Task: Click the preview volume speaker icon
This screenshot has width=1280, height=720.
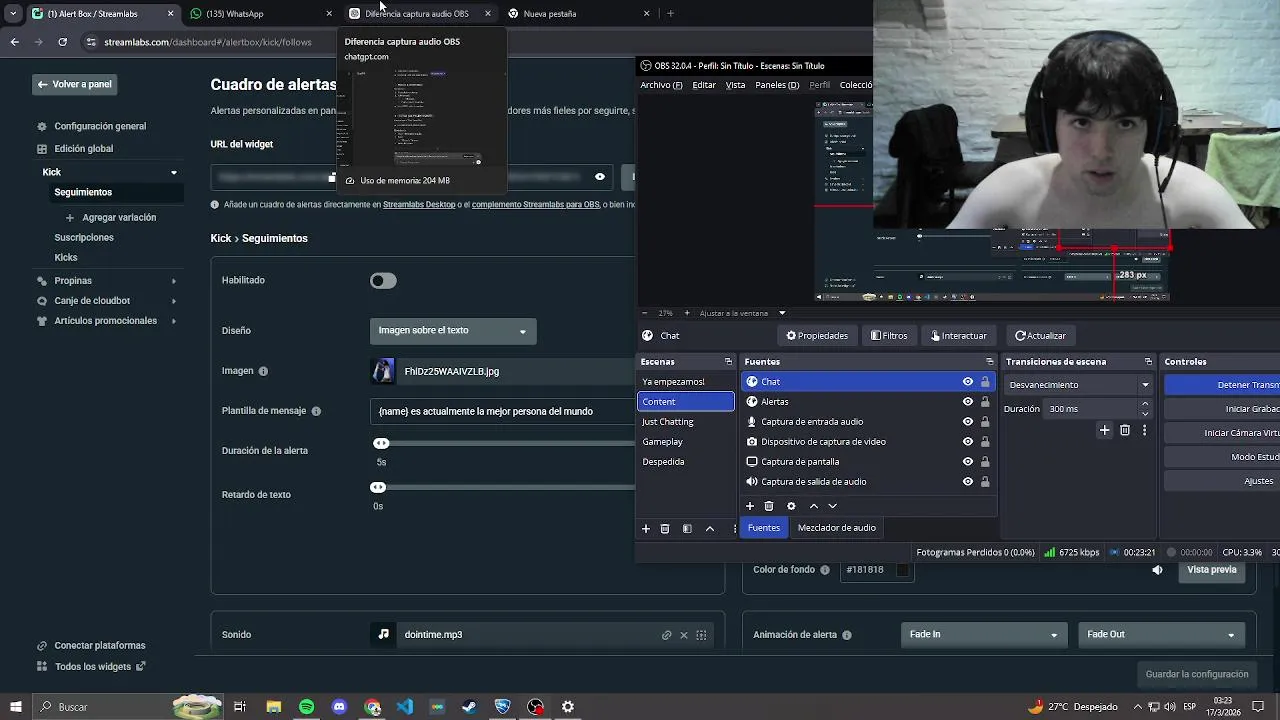Action: tap(1157, 570)
